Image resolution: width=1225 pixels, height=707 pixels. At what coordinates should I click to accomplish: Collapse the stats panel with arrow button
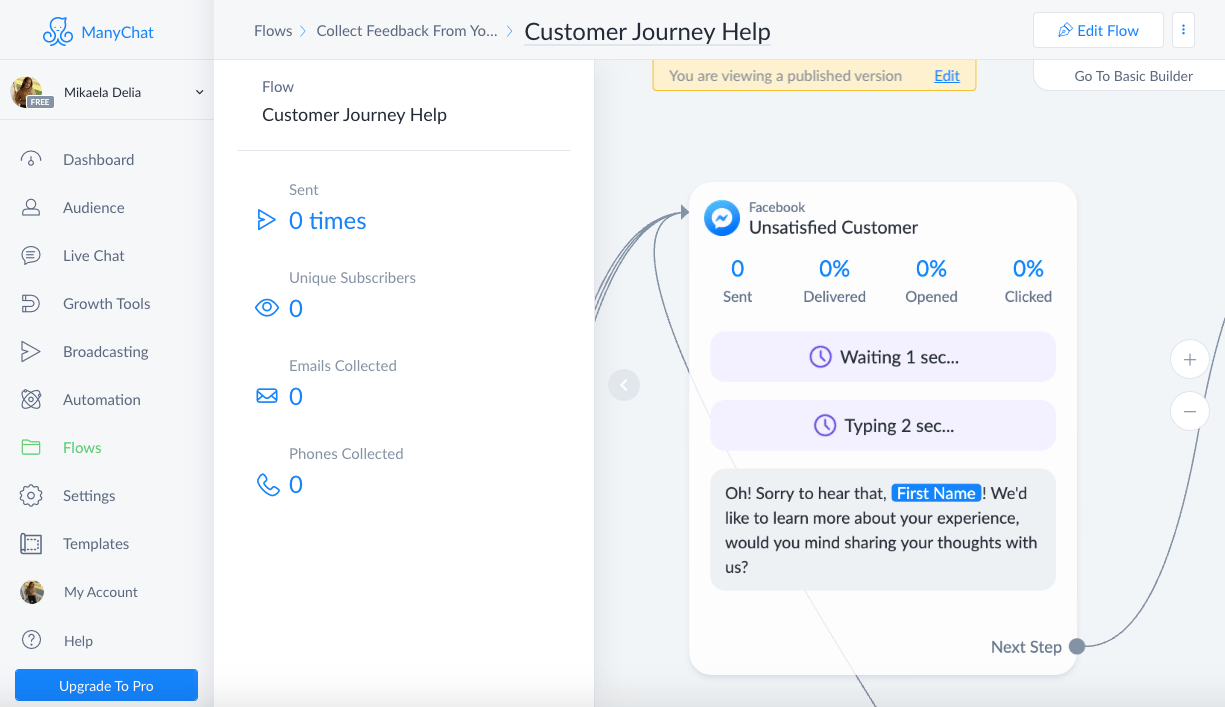coord(624,385)
